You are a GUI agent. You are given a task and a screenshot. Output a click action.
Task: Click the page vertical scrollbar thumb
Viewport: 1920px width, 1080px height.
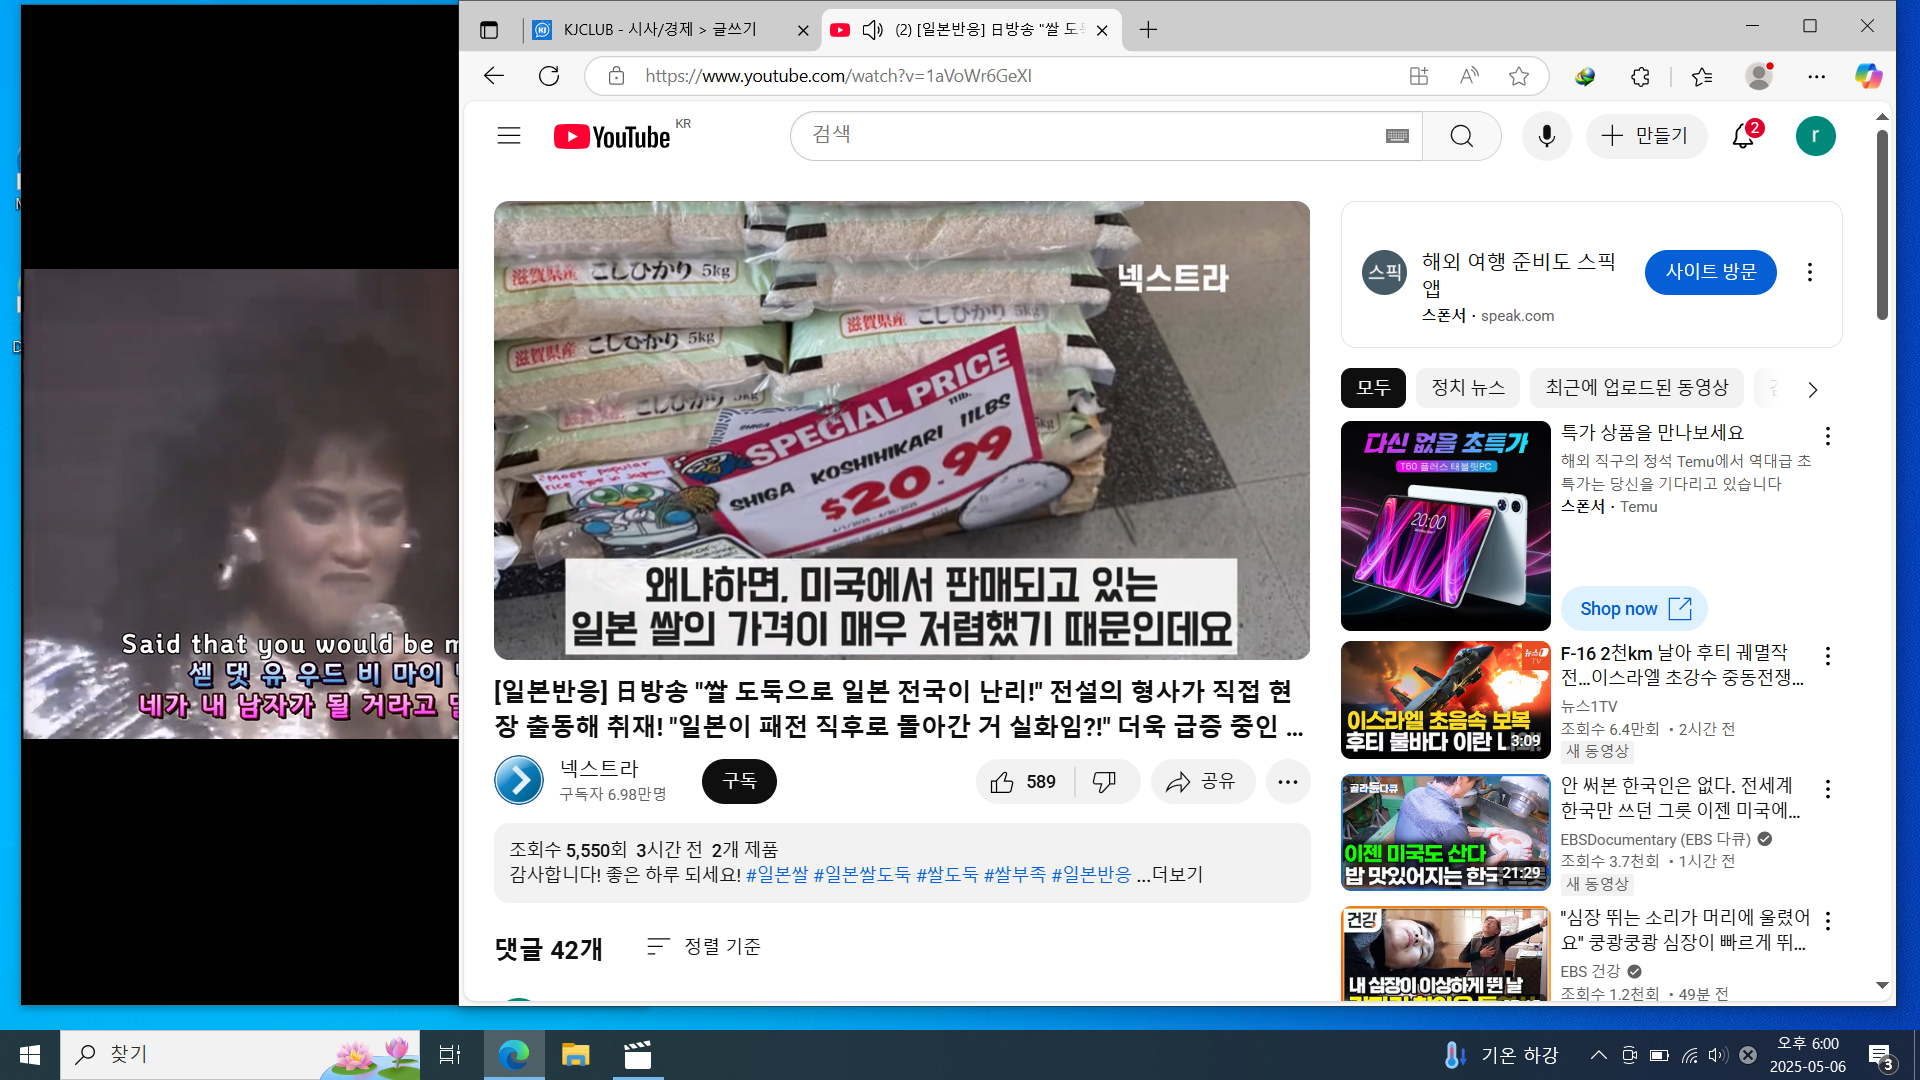1882,225
